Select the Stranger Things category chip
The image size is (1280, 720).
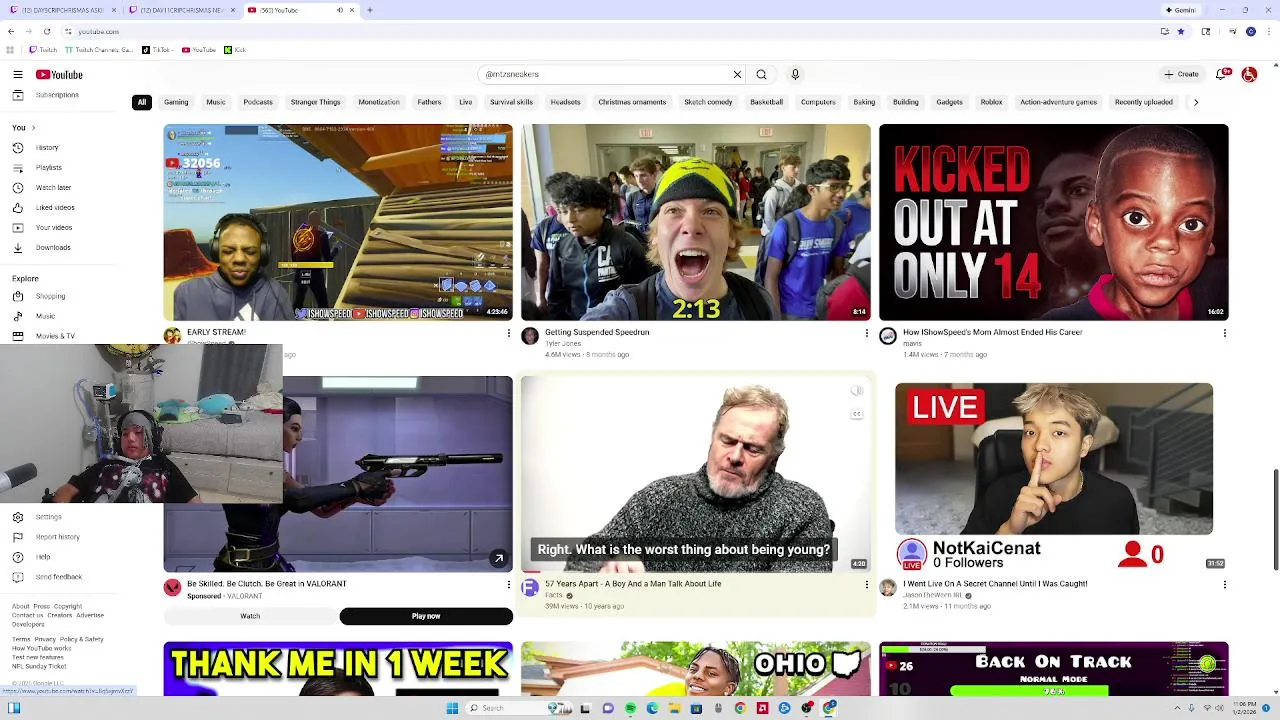tap(315, 102)
